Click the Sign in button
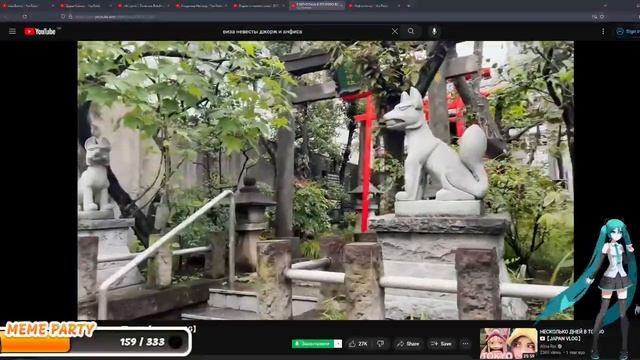The image size is (640, 360). 628,31
